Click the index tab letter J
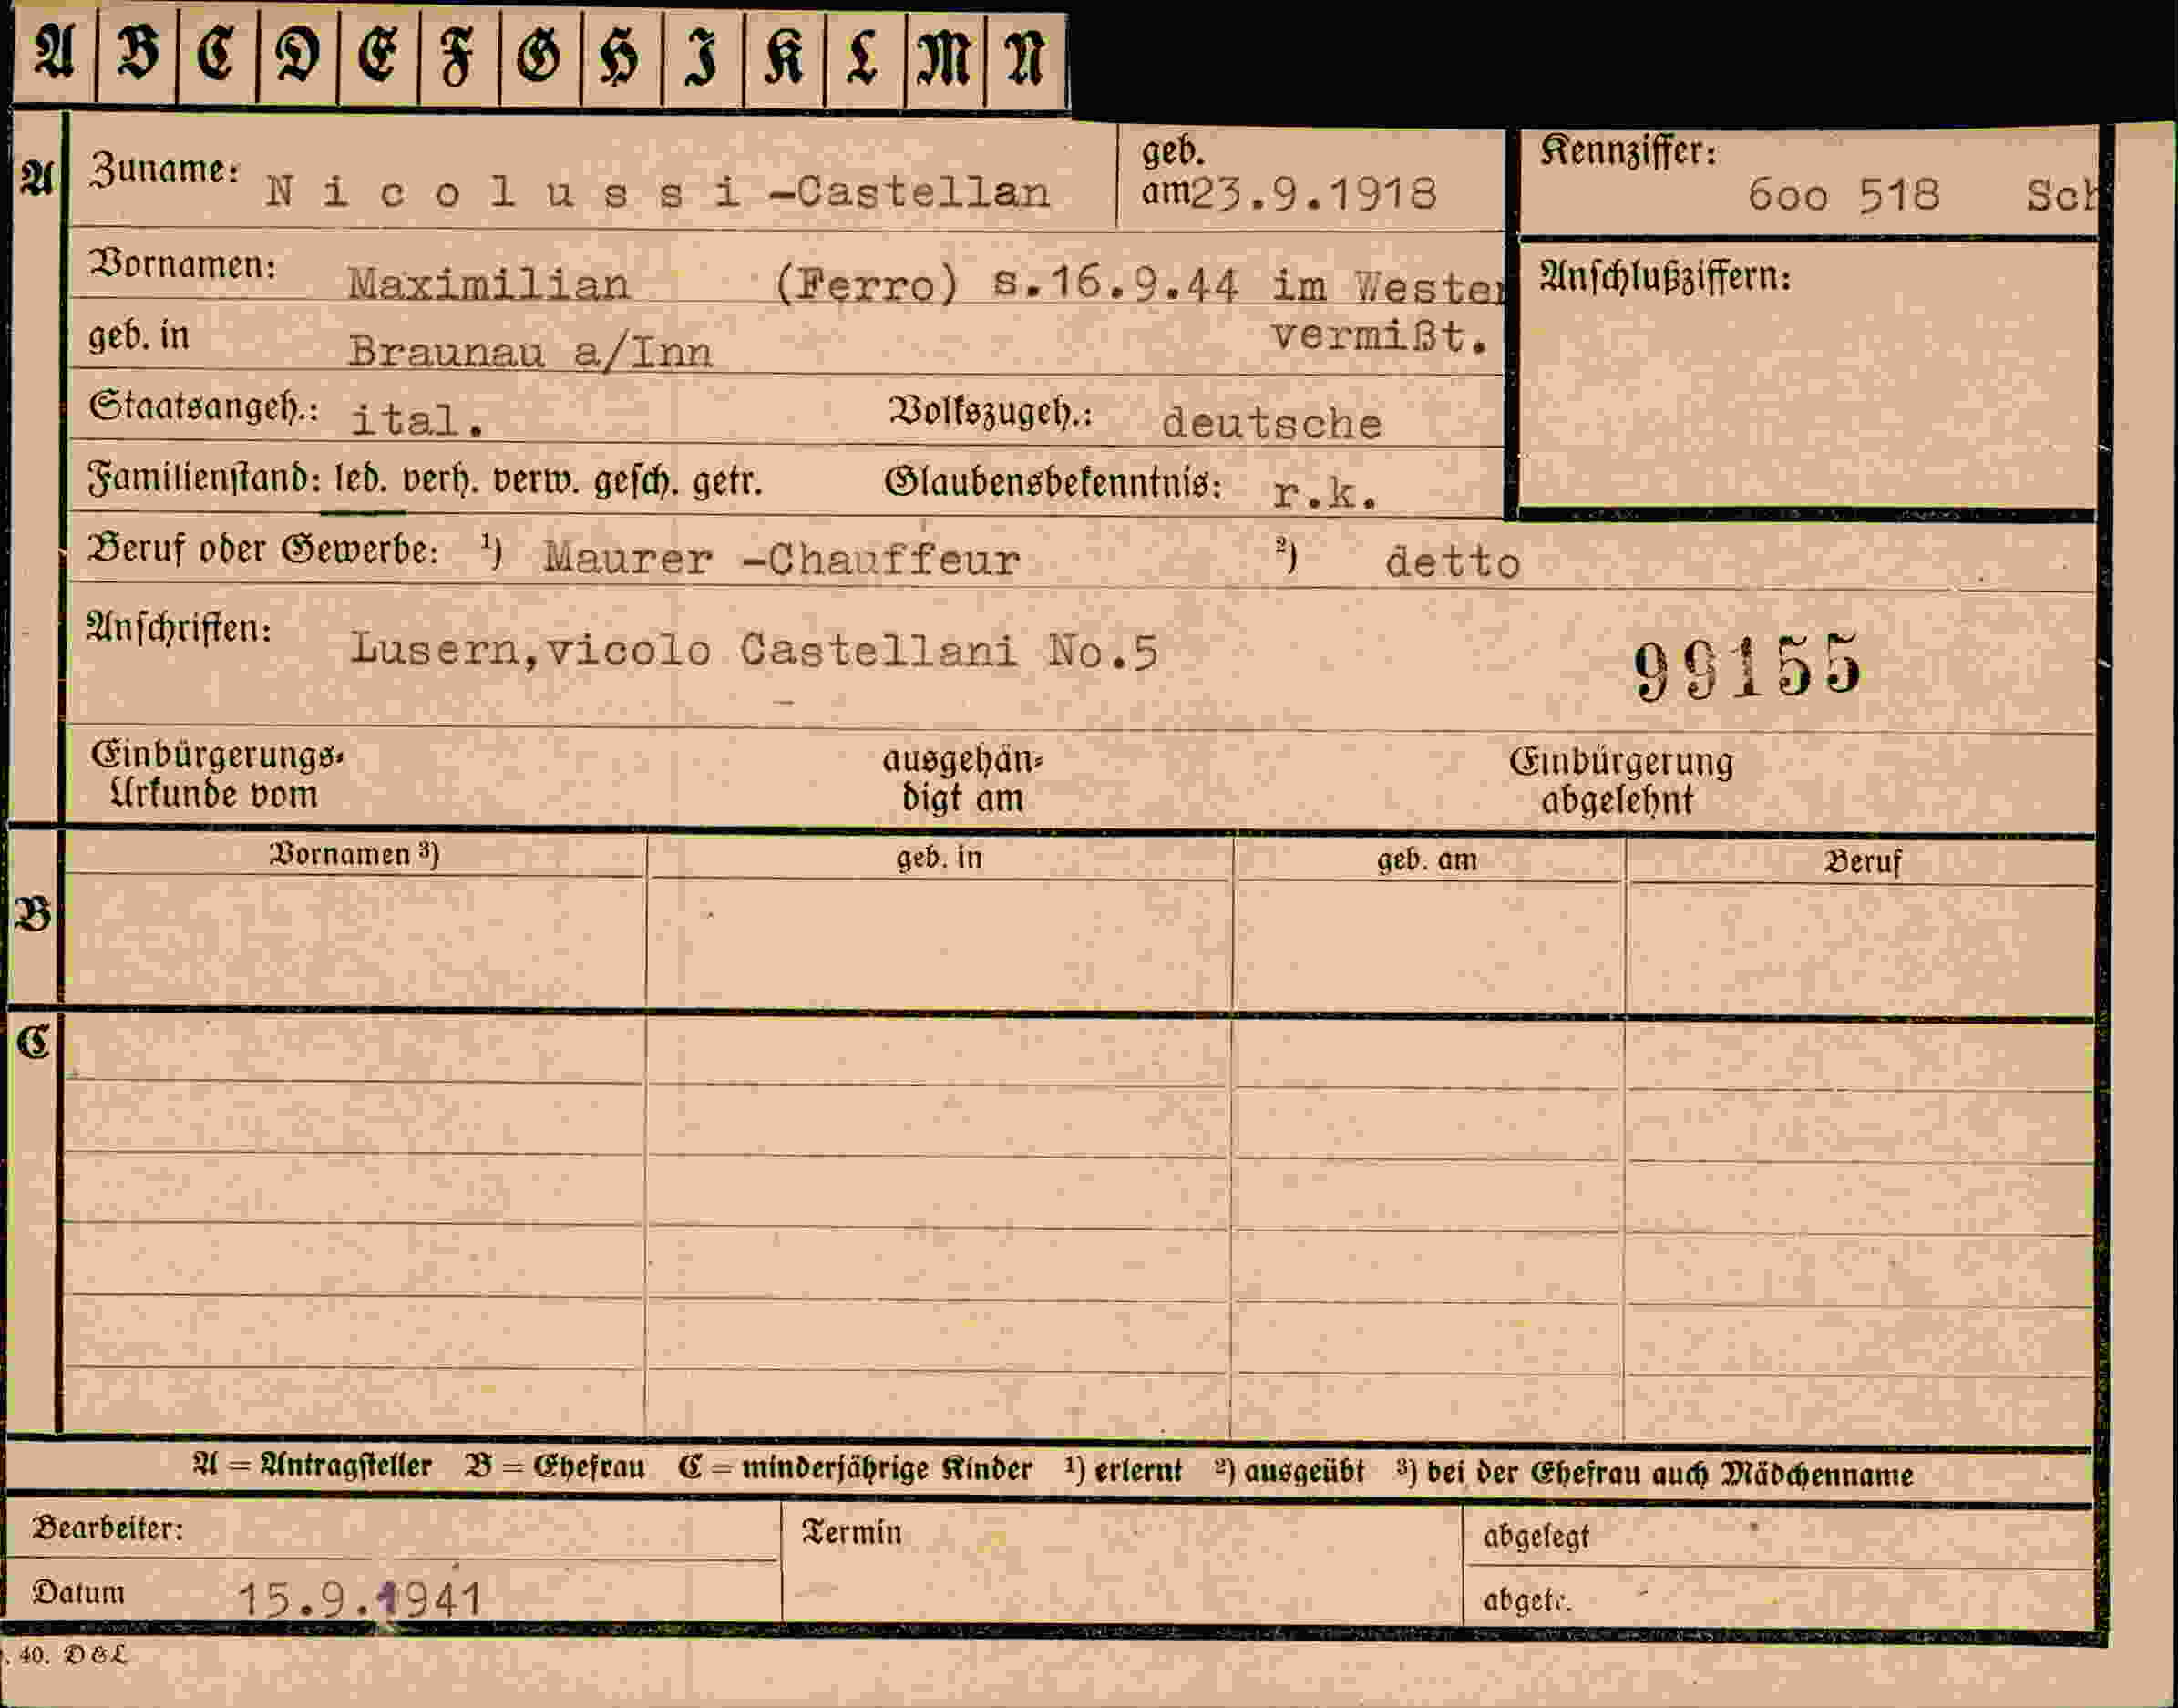 (x=703, y=58)
